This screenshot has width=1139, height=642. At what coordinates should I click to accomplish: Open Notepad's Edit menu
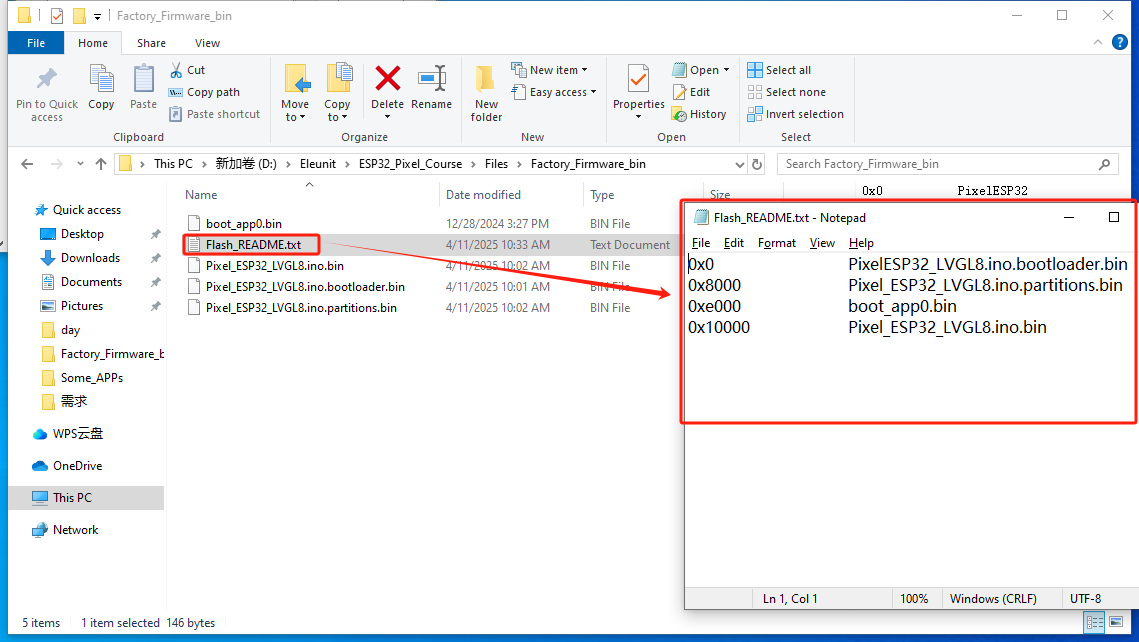click(x=734, y=243)
